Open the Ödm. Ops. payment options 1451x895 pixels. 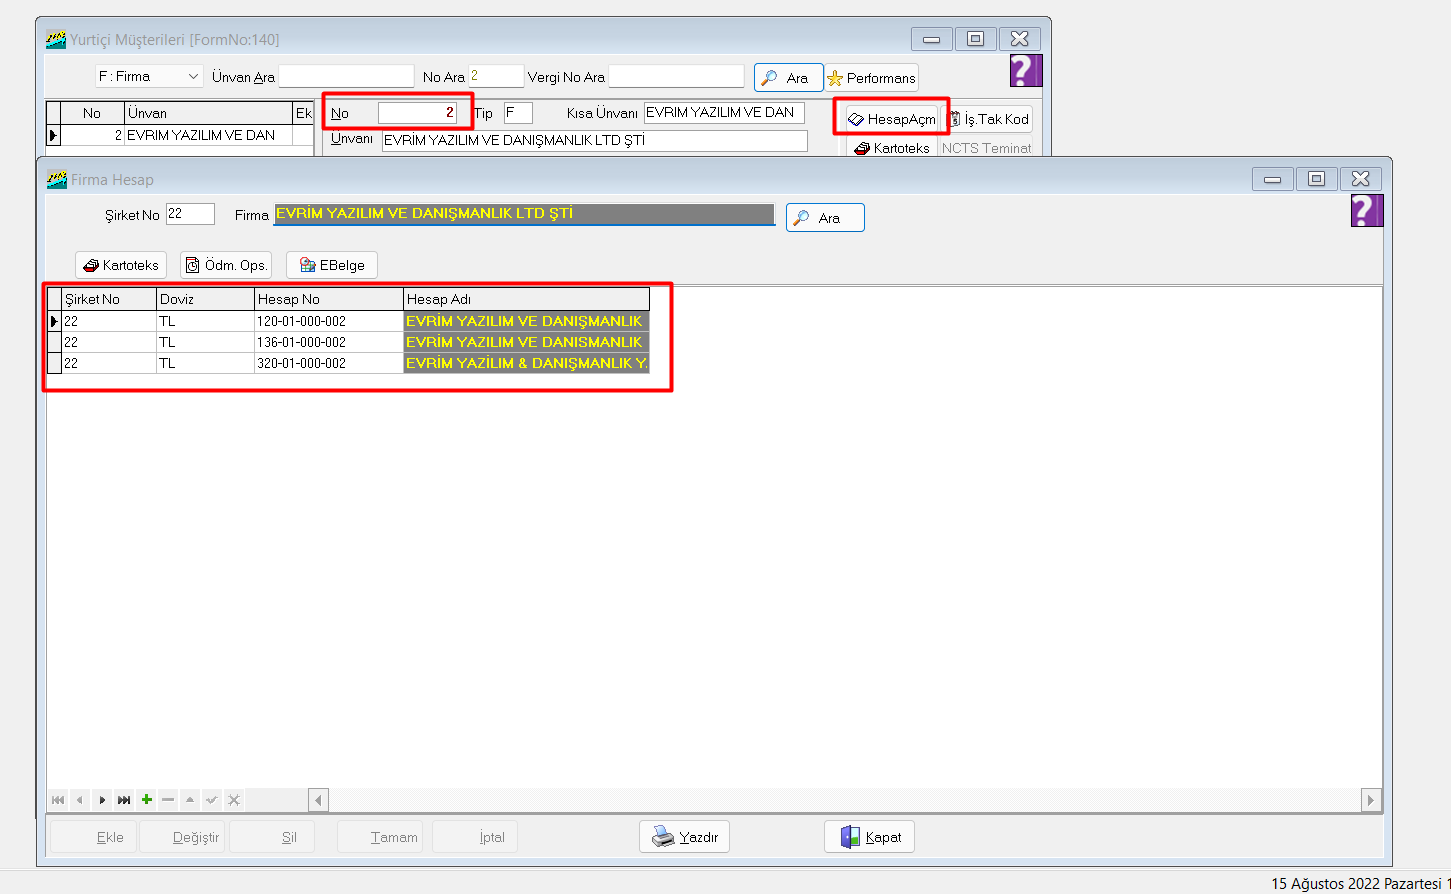226,265
